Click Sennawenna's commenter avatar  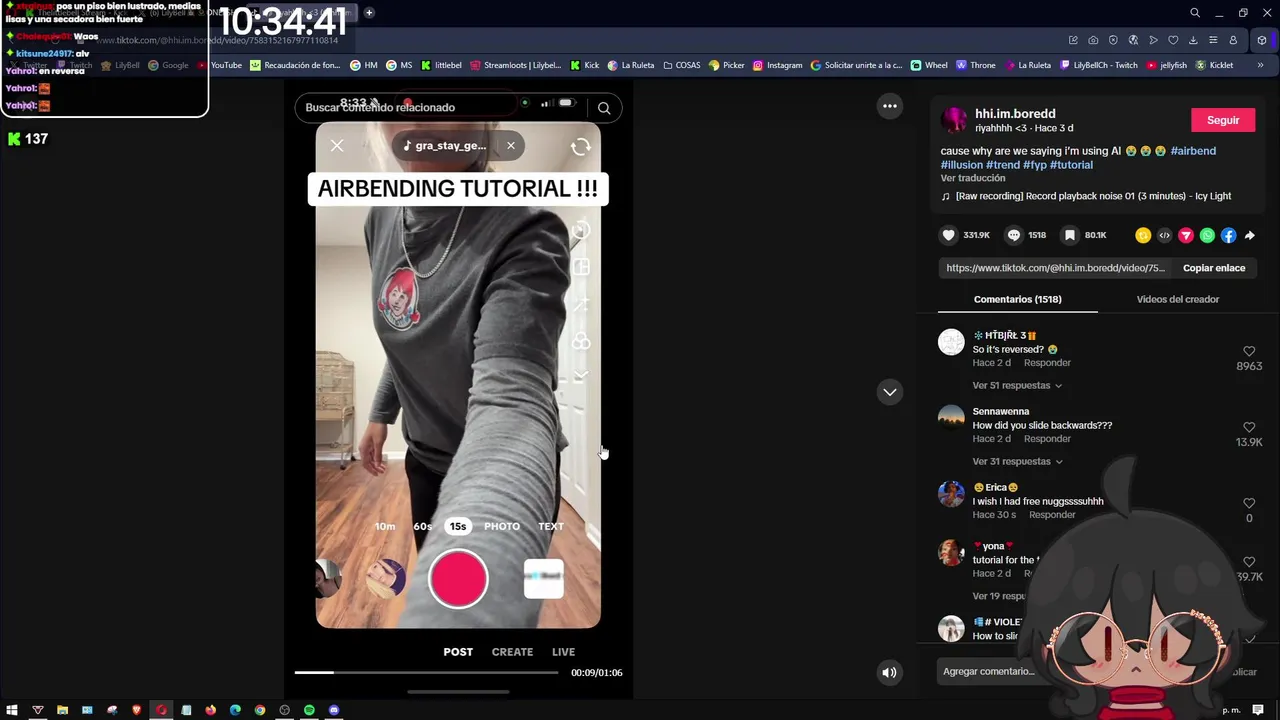point(951,418)
